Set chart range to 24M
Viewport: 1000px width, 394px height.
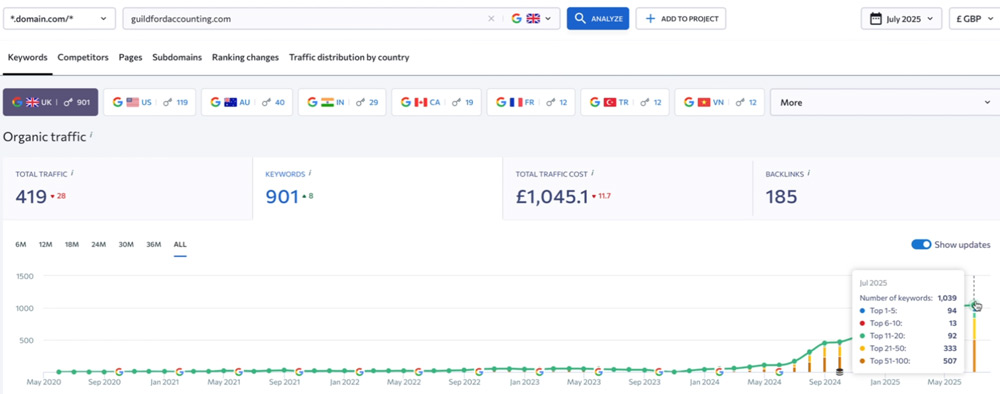point(98,244)
